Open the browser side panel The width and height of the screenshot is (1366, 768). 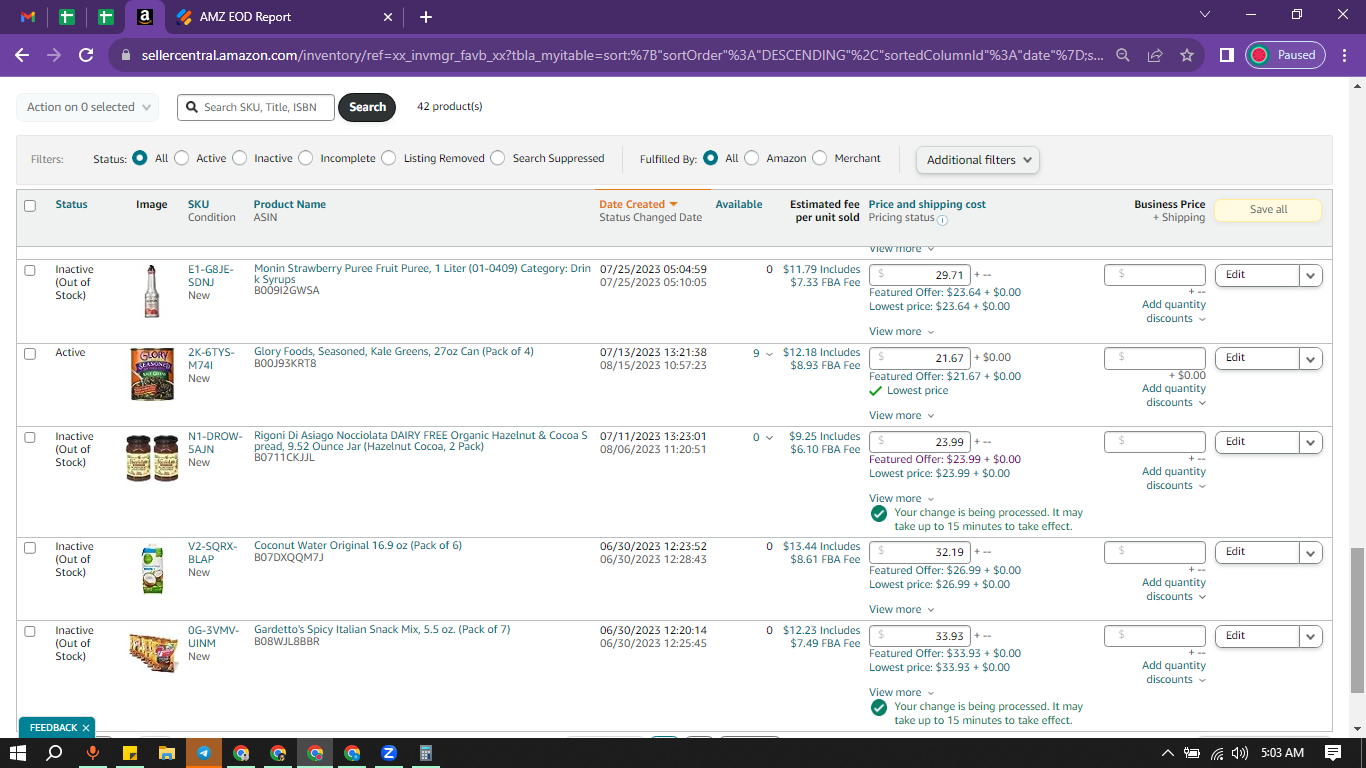[x=1227, y=55]
